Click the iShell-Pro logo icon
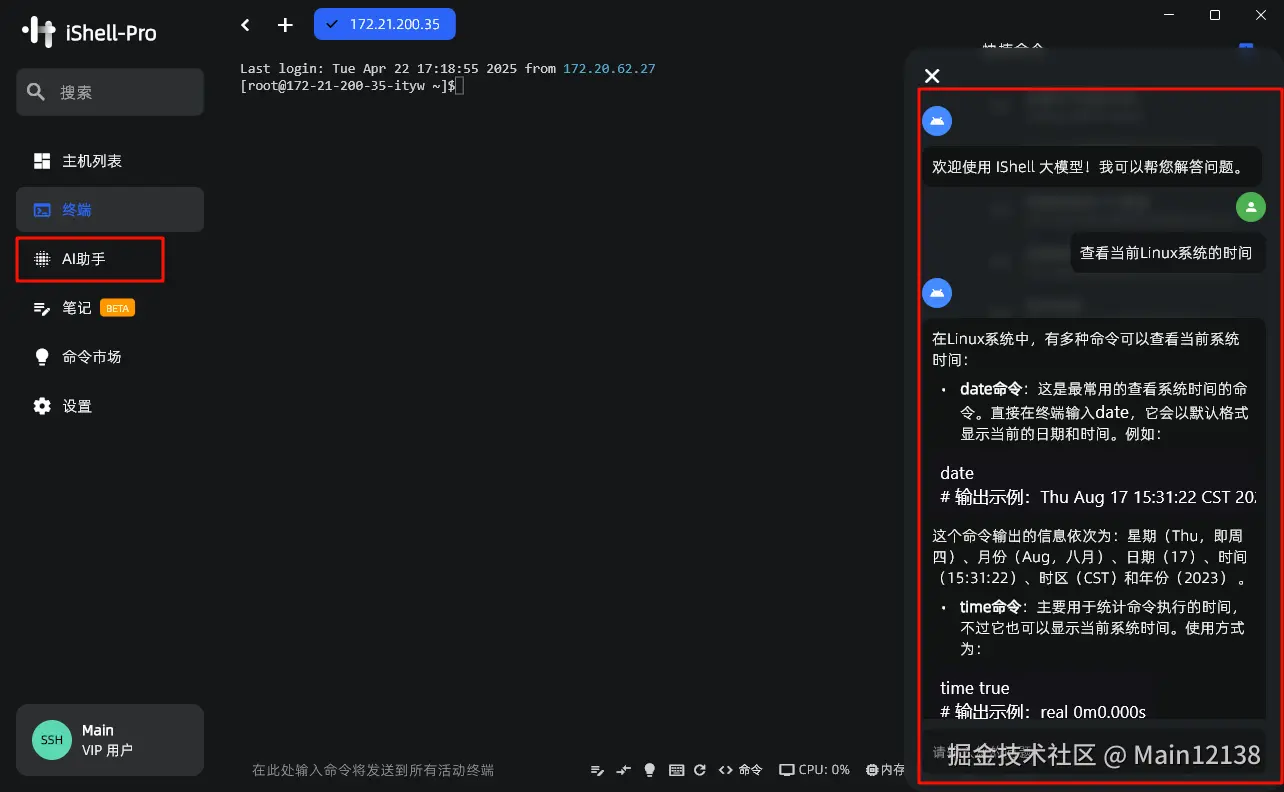 (x=38, y=32)
